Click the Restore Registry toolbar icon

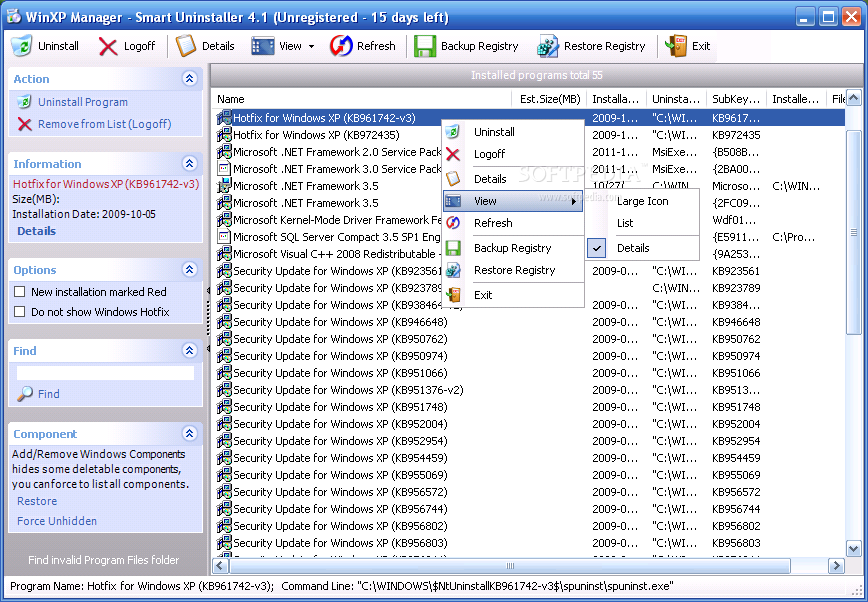547,47
